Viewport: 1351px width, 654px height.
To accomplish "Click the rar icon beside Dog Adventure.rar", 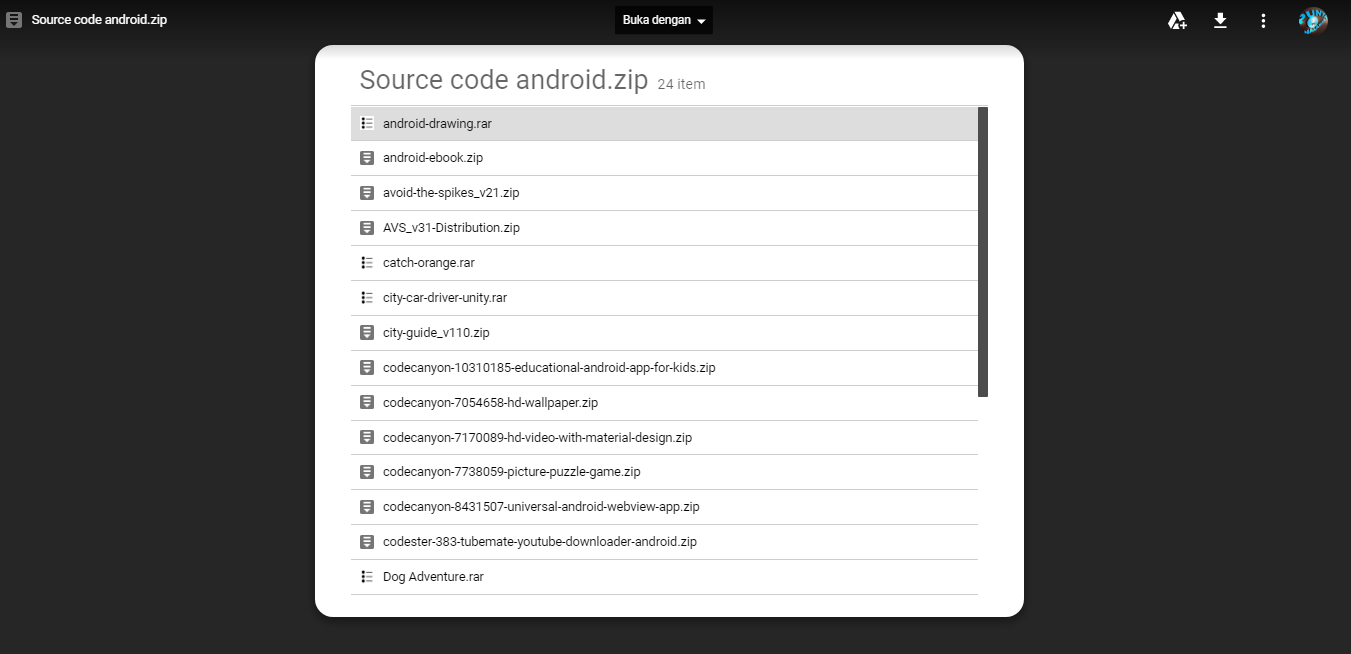I will tap(366, 576).
